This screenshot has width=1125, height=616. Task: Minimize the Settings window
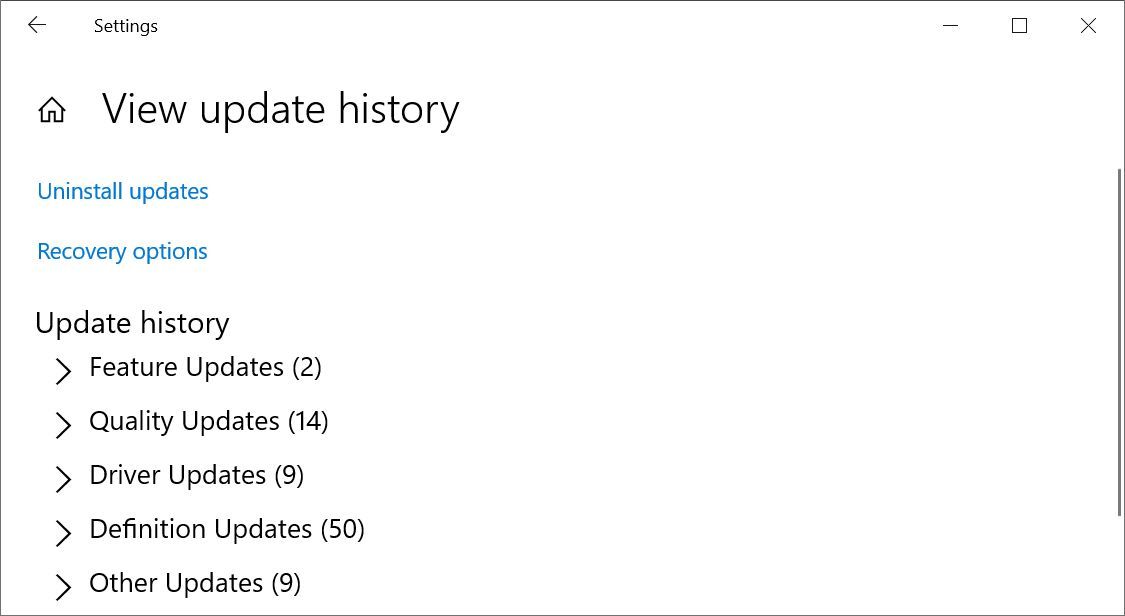coord(949,25)
